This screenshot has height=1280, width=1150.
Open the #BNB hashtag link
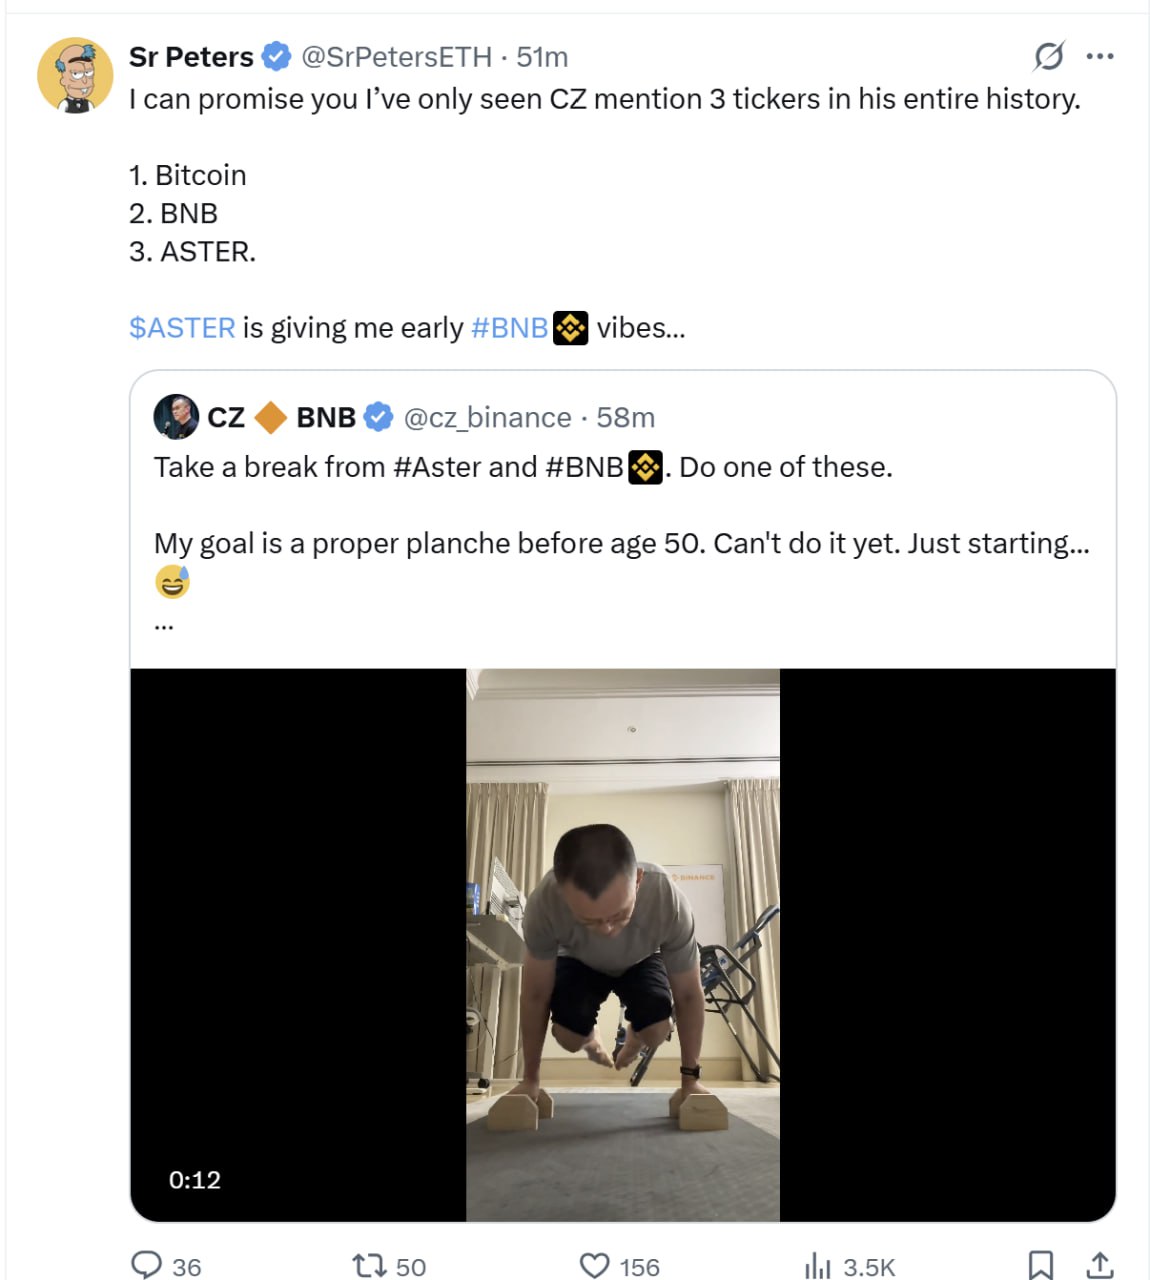click(x=509, y=328)
